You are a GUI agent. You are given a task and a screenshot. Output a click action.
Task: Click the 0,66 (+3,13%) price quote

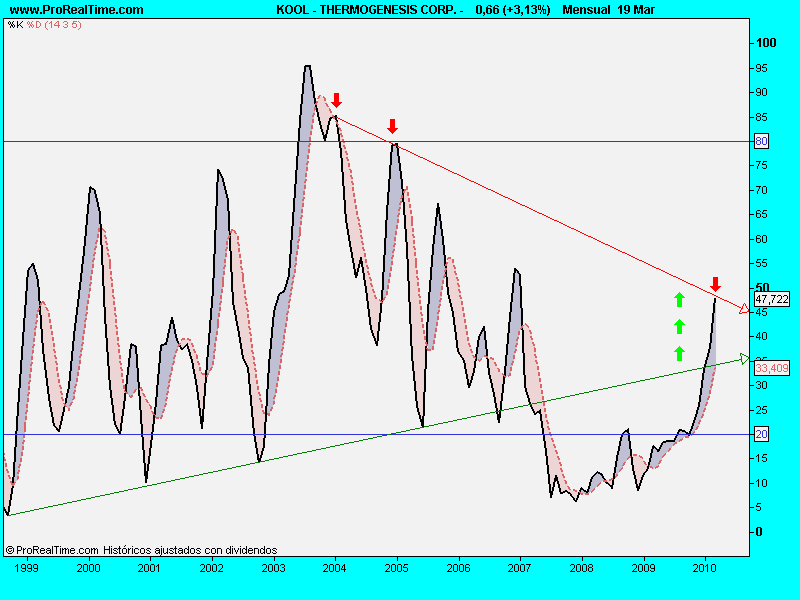click(513, 10)
